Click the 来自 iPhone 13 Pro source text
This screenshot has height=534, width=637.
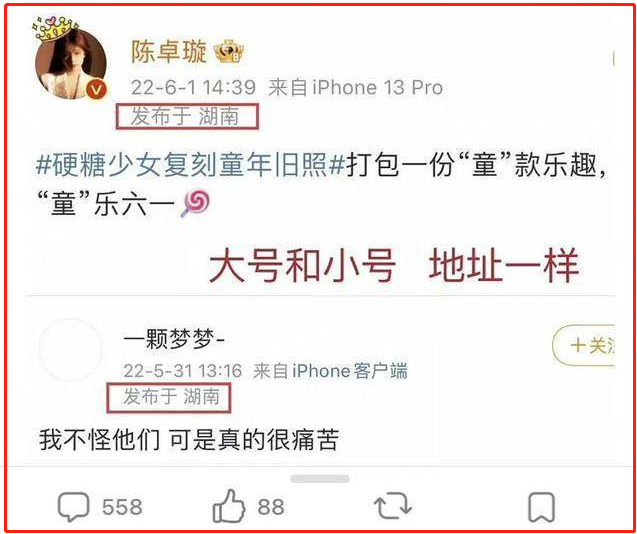355,88
